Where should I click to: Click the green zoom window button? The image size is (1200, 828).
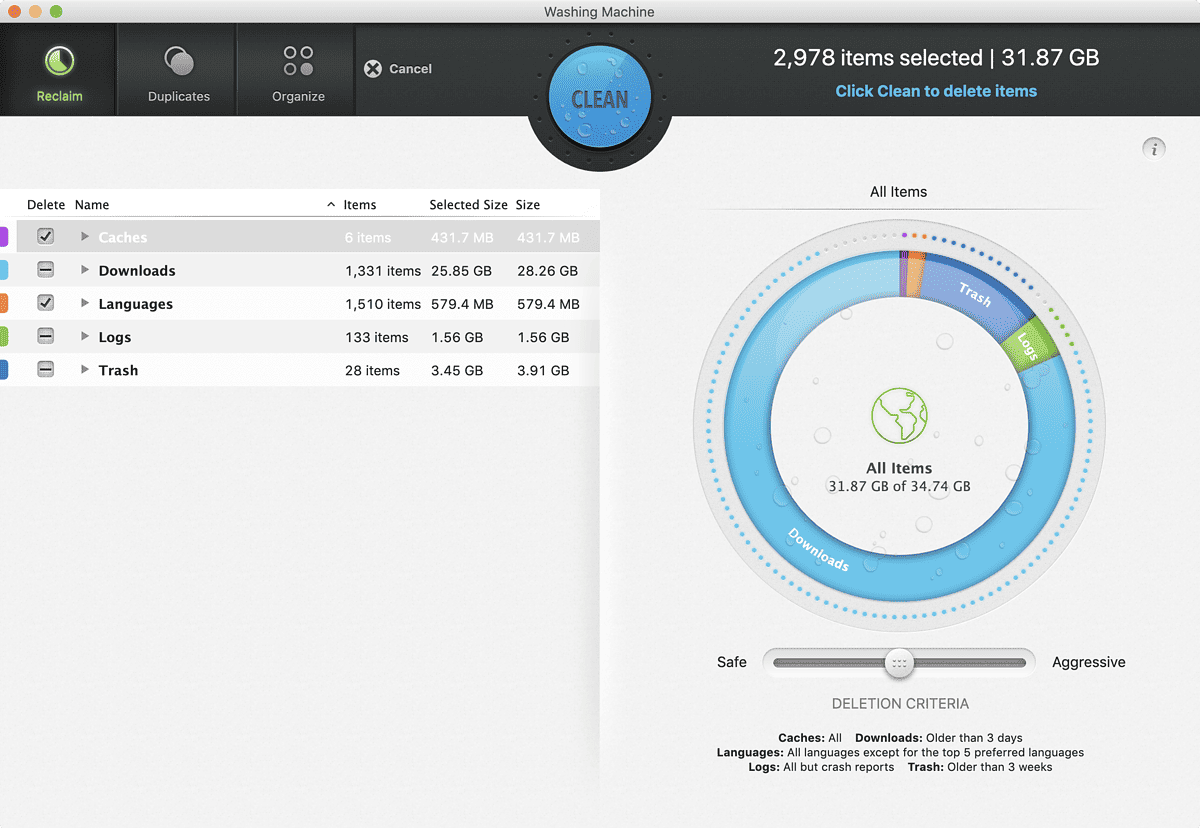tap(55, 11)
